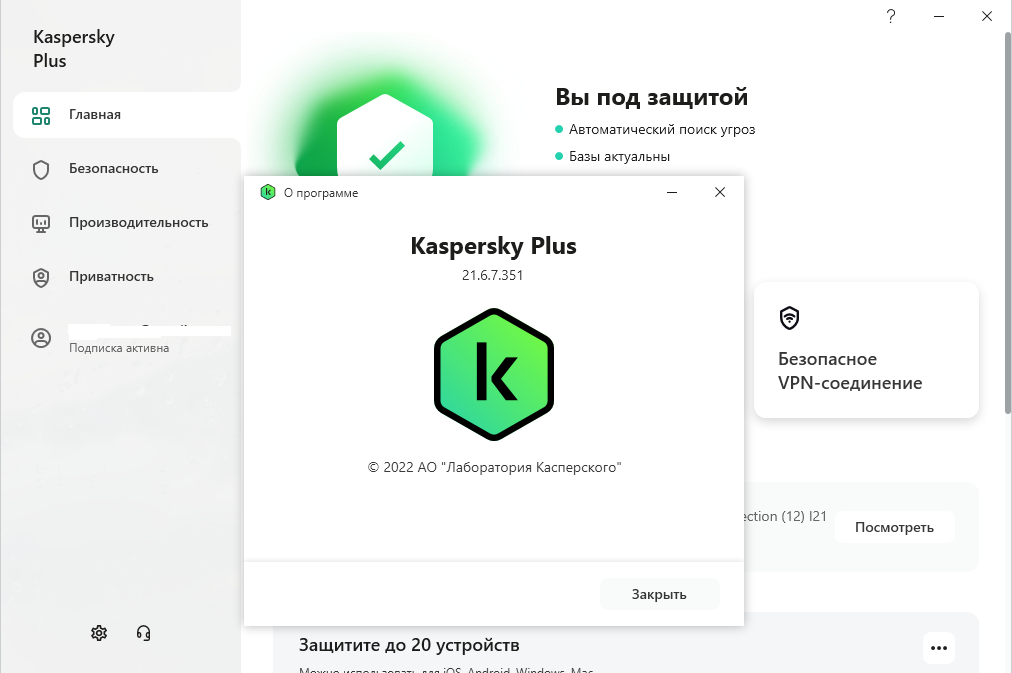The height and width of the screenshot is (673, 1012).
Task: Select the Производительность sidebar tab
Action: pos(138,223)
